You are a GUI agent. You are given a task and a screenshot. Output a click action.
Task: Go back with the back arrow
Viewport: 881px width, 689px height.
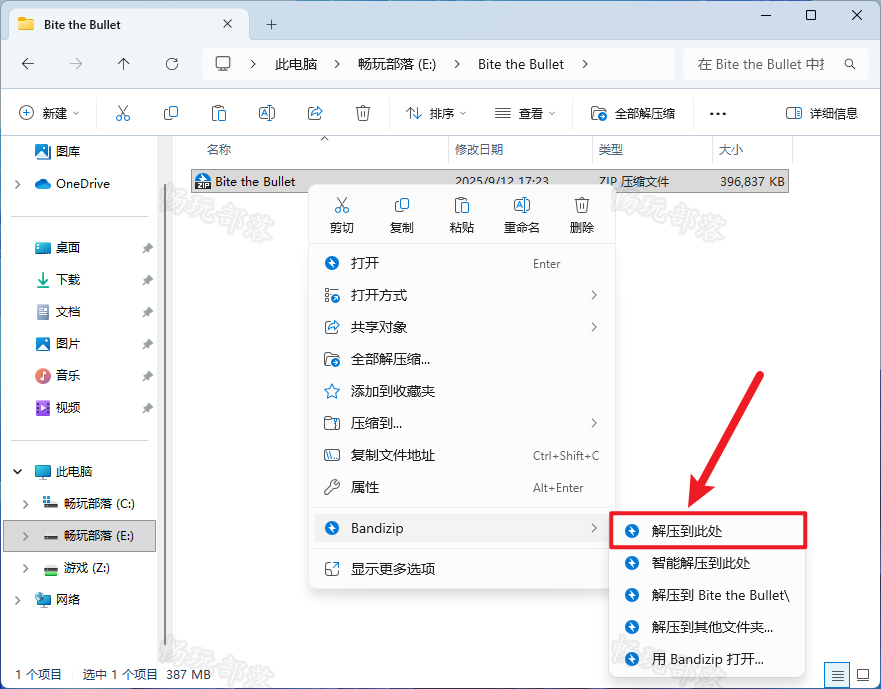(x=28, y=64)
